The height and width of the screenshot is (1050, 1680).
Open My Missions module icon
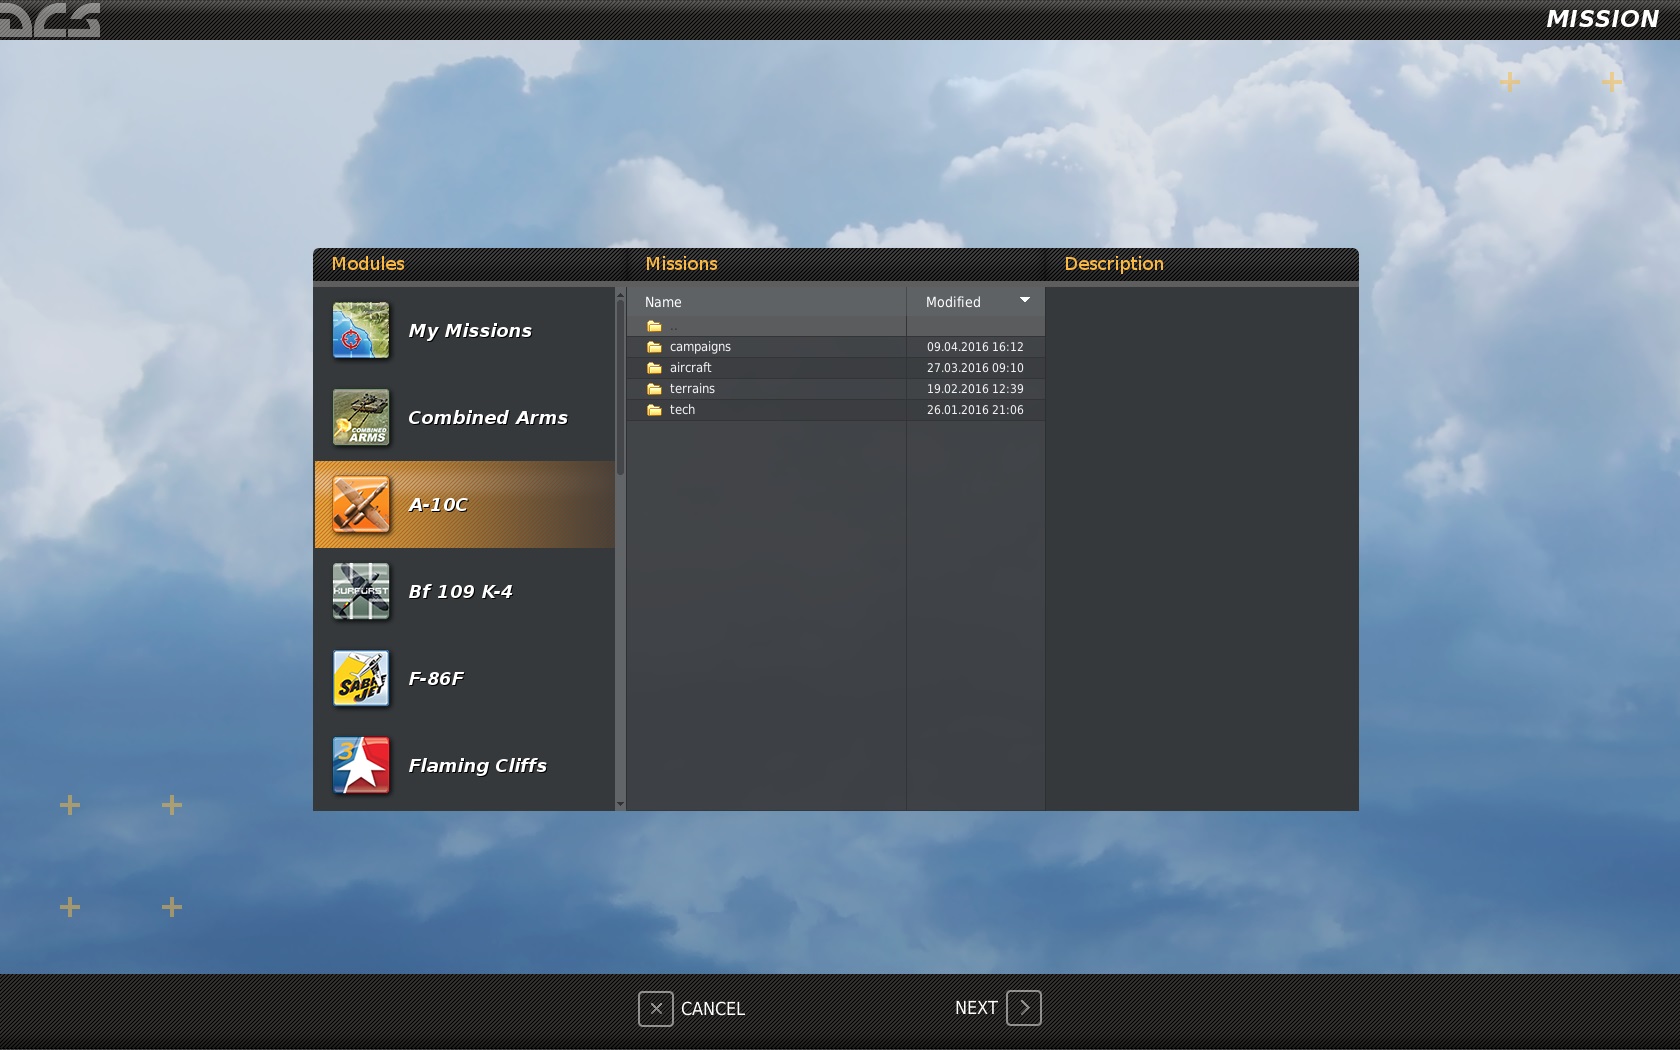tap(361, 330)
